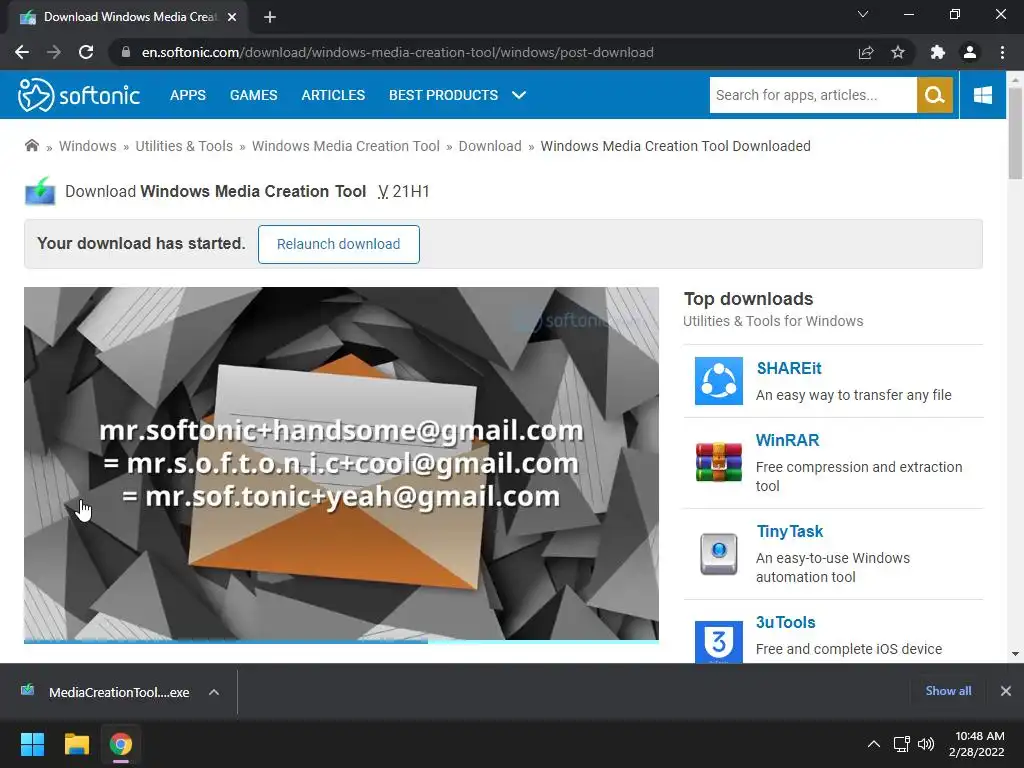Click the Windows Media Creation Tool app icon
Screen dimensions: 1024x768
(40, 191)
